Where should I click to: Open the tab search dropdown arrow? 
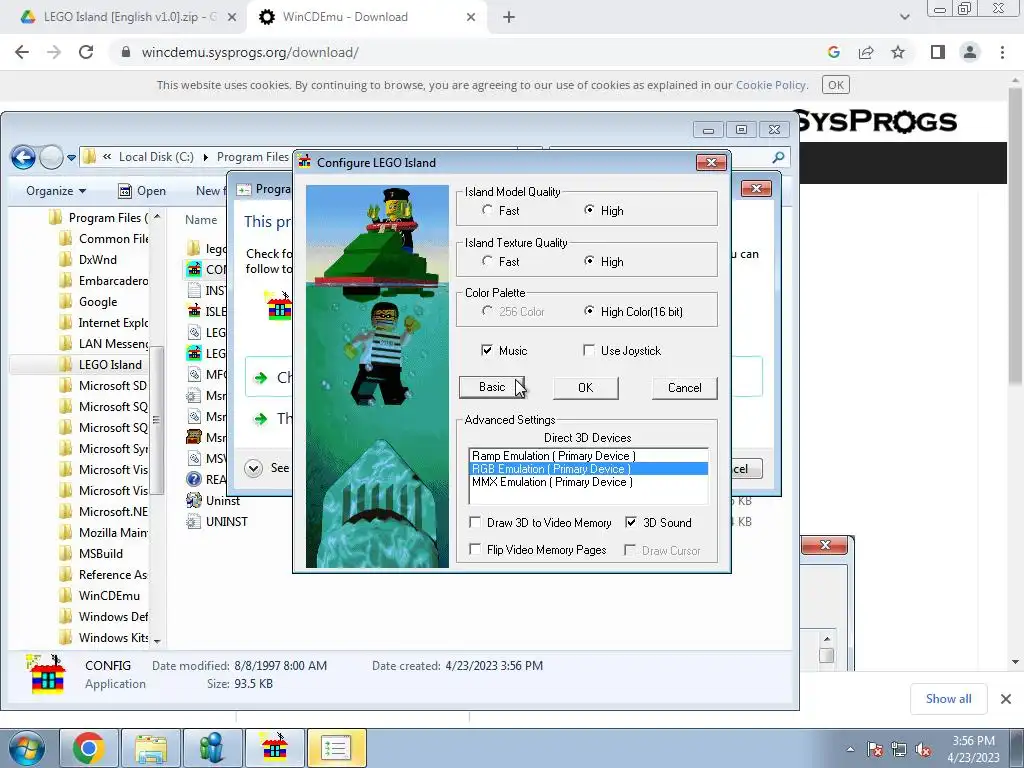[904, 17]
